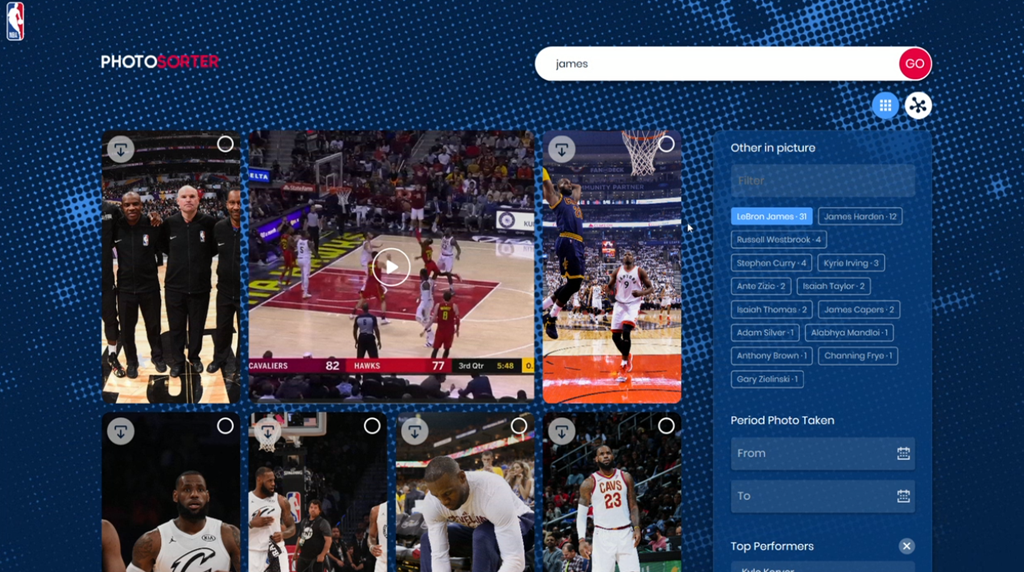Download the LeBron dunk photo
Viewport: 1024px width, 572px height.
[562, 150]
